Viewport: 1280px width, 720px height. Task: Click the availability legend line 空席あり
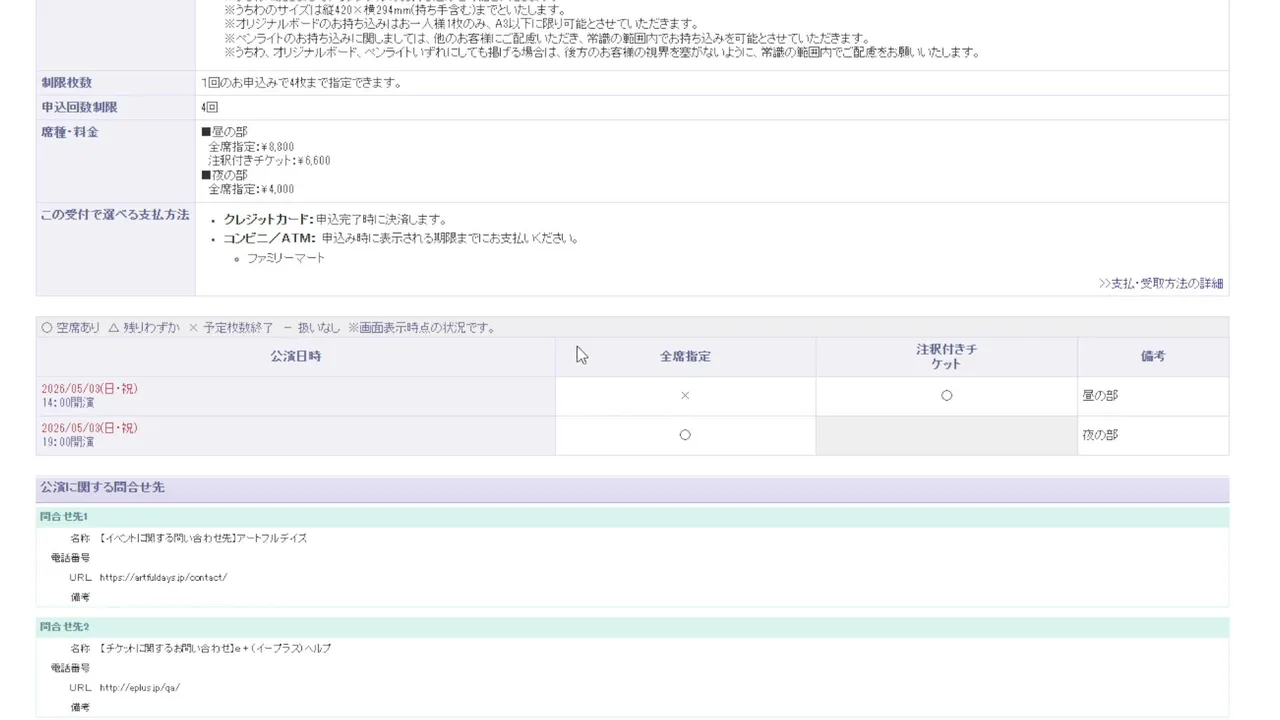[268, 328]
